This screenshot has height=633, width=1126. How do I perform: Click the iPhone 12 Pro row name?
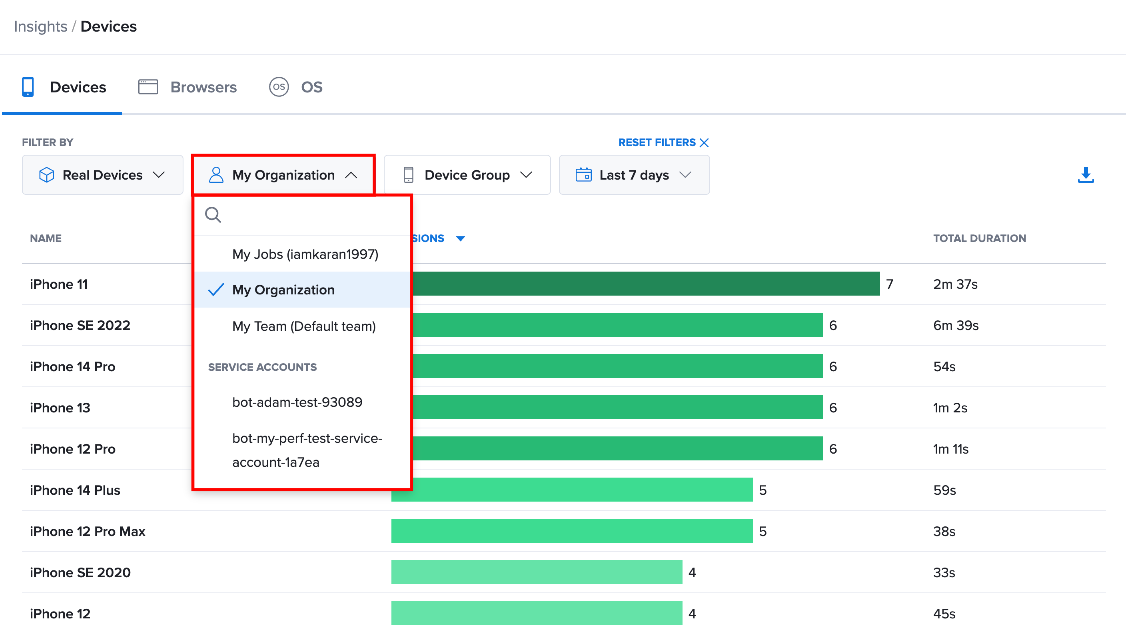click(x=73, y=449)
